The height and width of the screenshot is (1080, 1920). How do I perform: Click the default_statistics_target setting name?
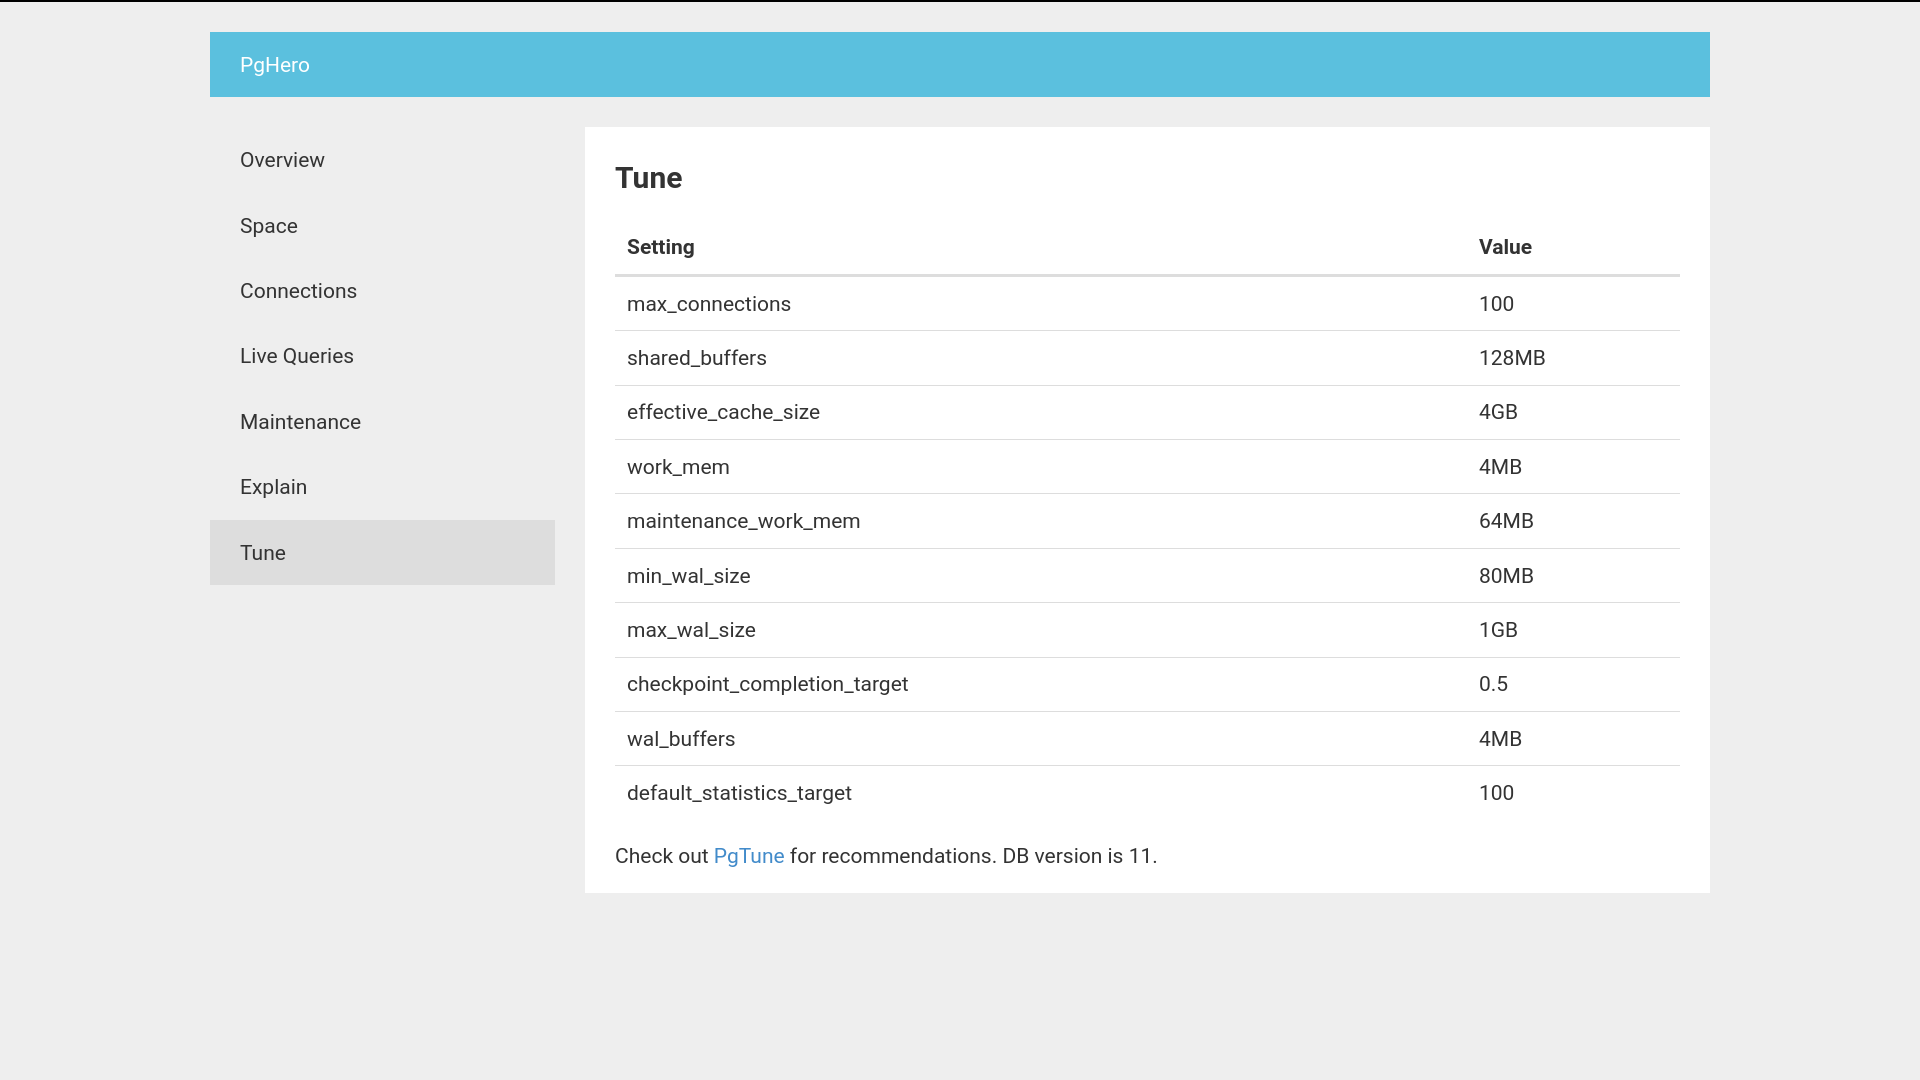(739, 793)
